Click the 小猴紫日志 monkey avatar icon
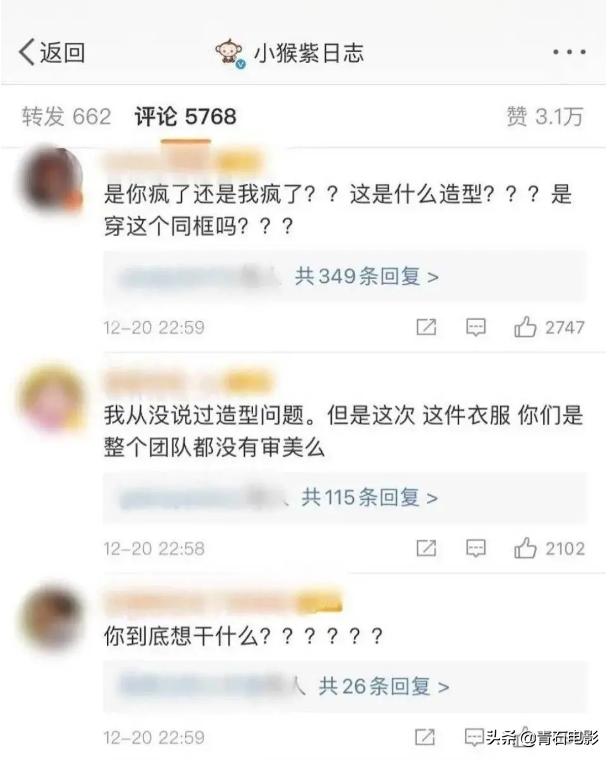This screenshot has height=760, width=613. pyautogui.click(x=230, y=53)
